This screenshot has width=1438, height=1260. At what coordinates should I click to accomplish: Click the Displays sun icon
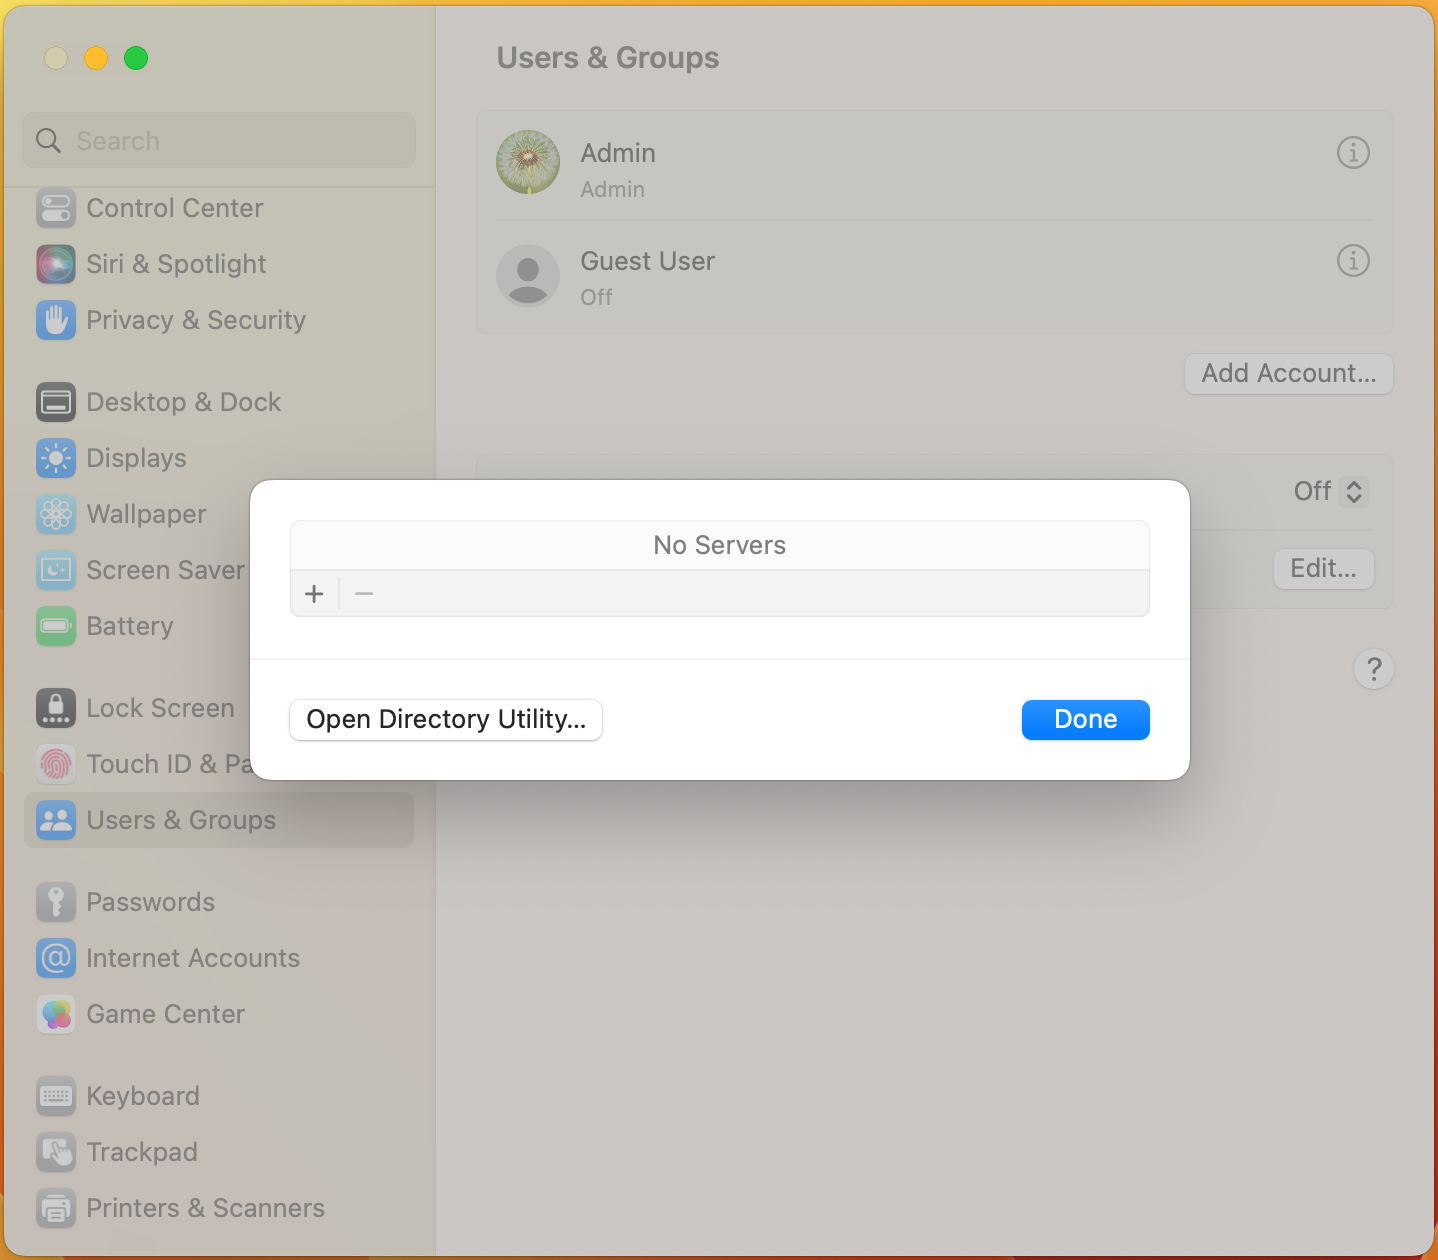click(x=56, y=458)
